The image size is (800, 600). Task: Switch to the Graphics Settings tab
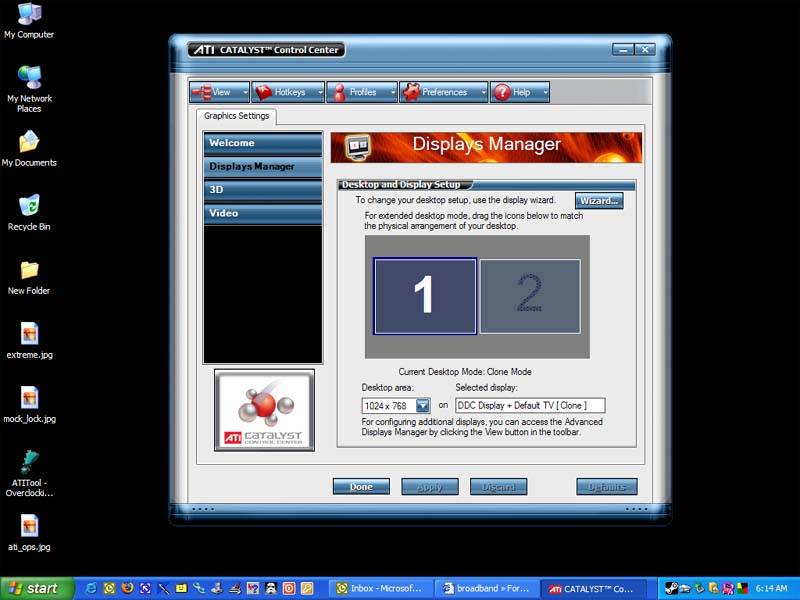[x=236, y=116]
